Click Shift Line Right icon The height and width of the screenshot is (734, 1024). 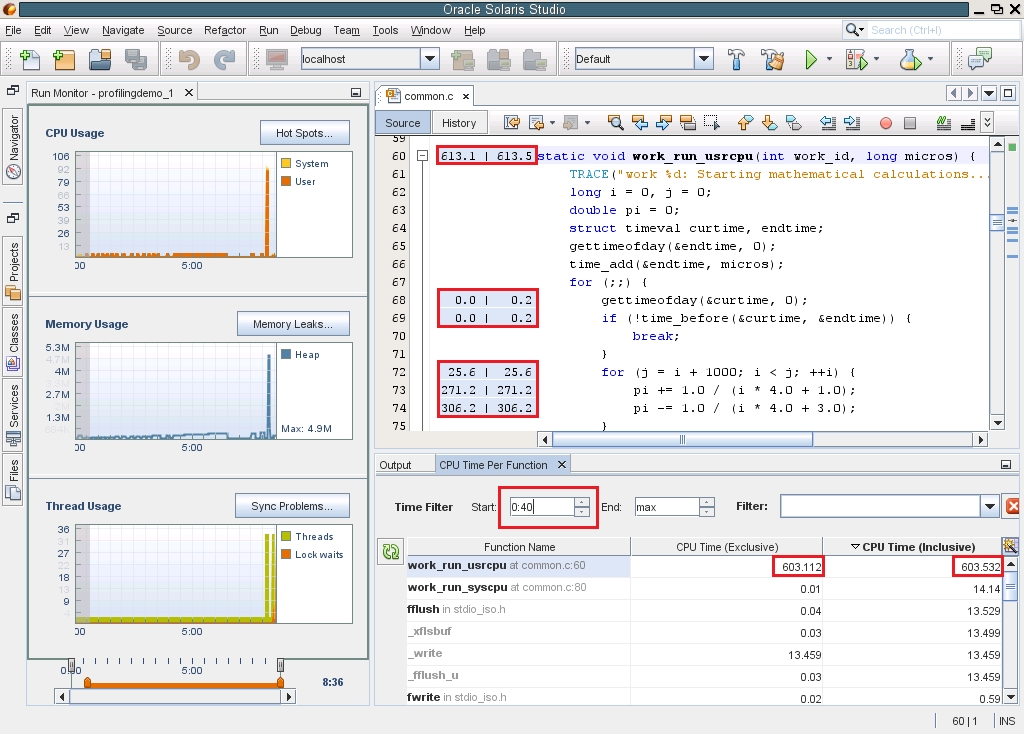pos(852,123)
